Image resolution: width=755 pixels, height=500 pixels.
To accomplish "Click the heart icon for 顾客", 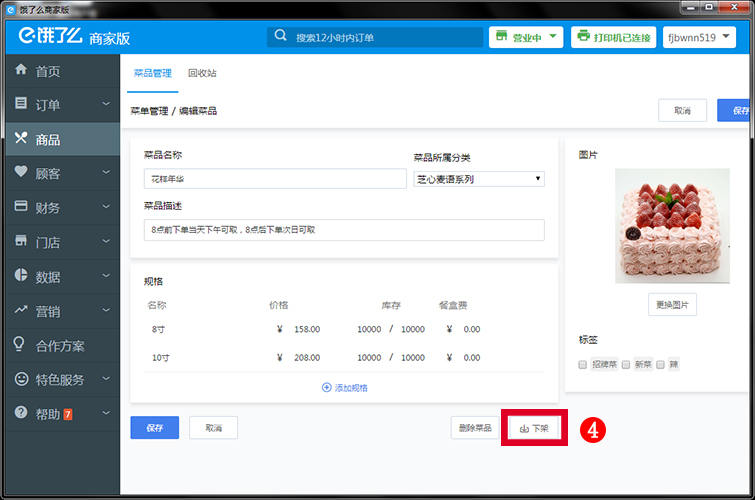I will pyautogui.click(x=21, y=173).
